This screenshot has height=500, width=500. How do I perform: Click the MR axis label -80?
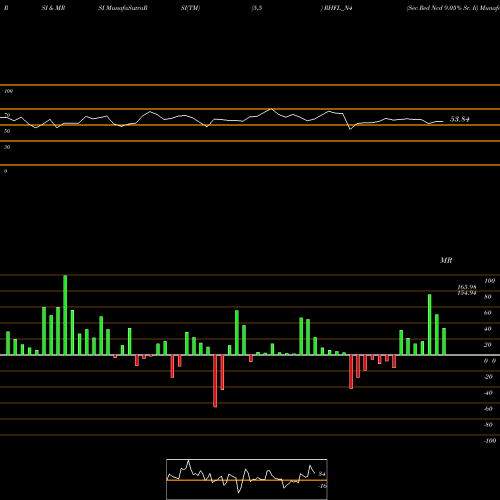488,425
